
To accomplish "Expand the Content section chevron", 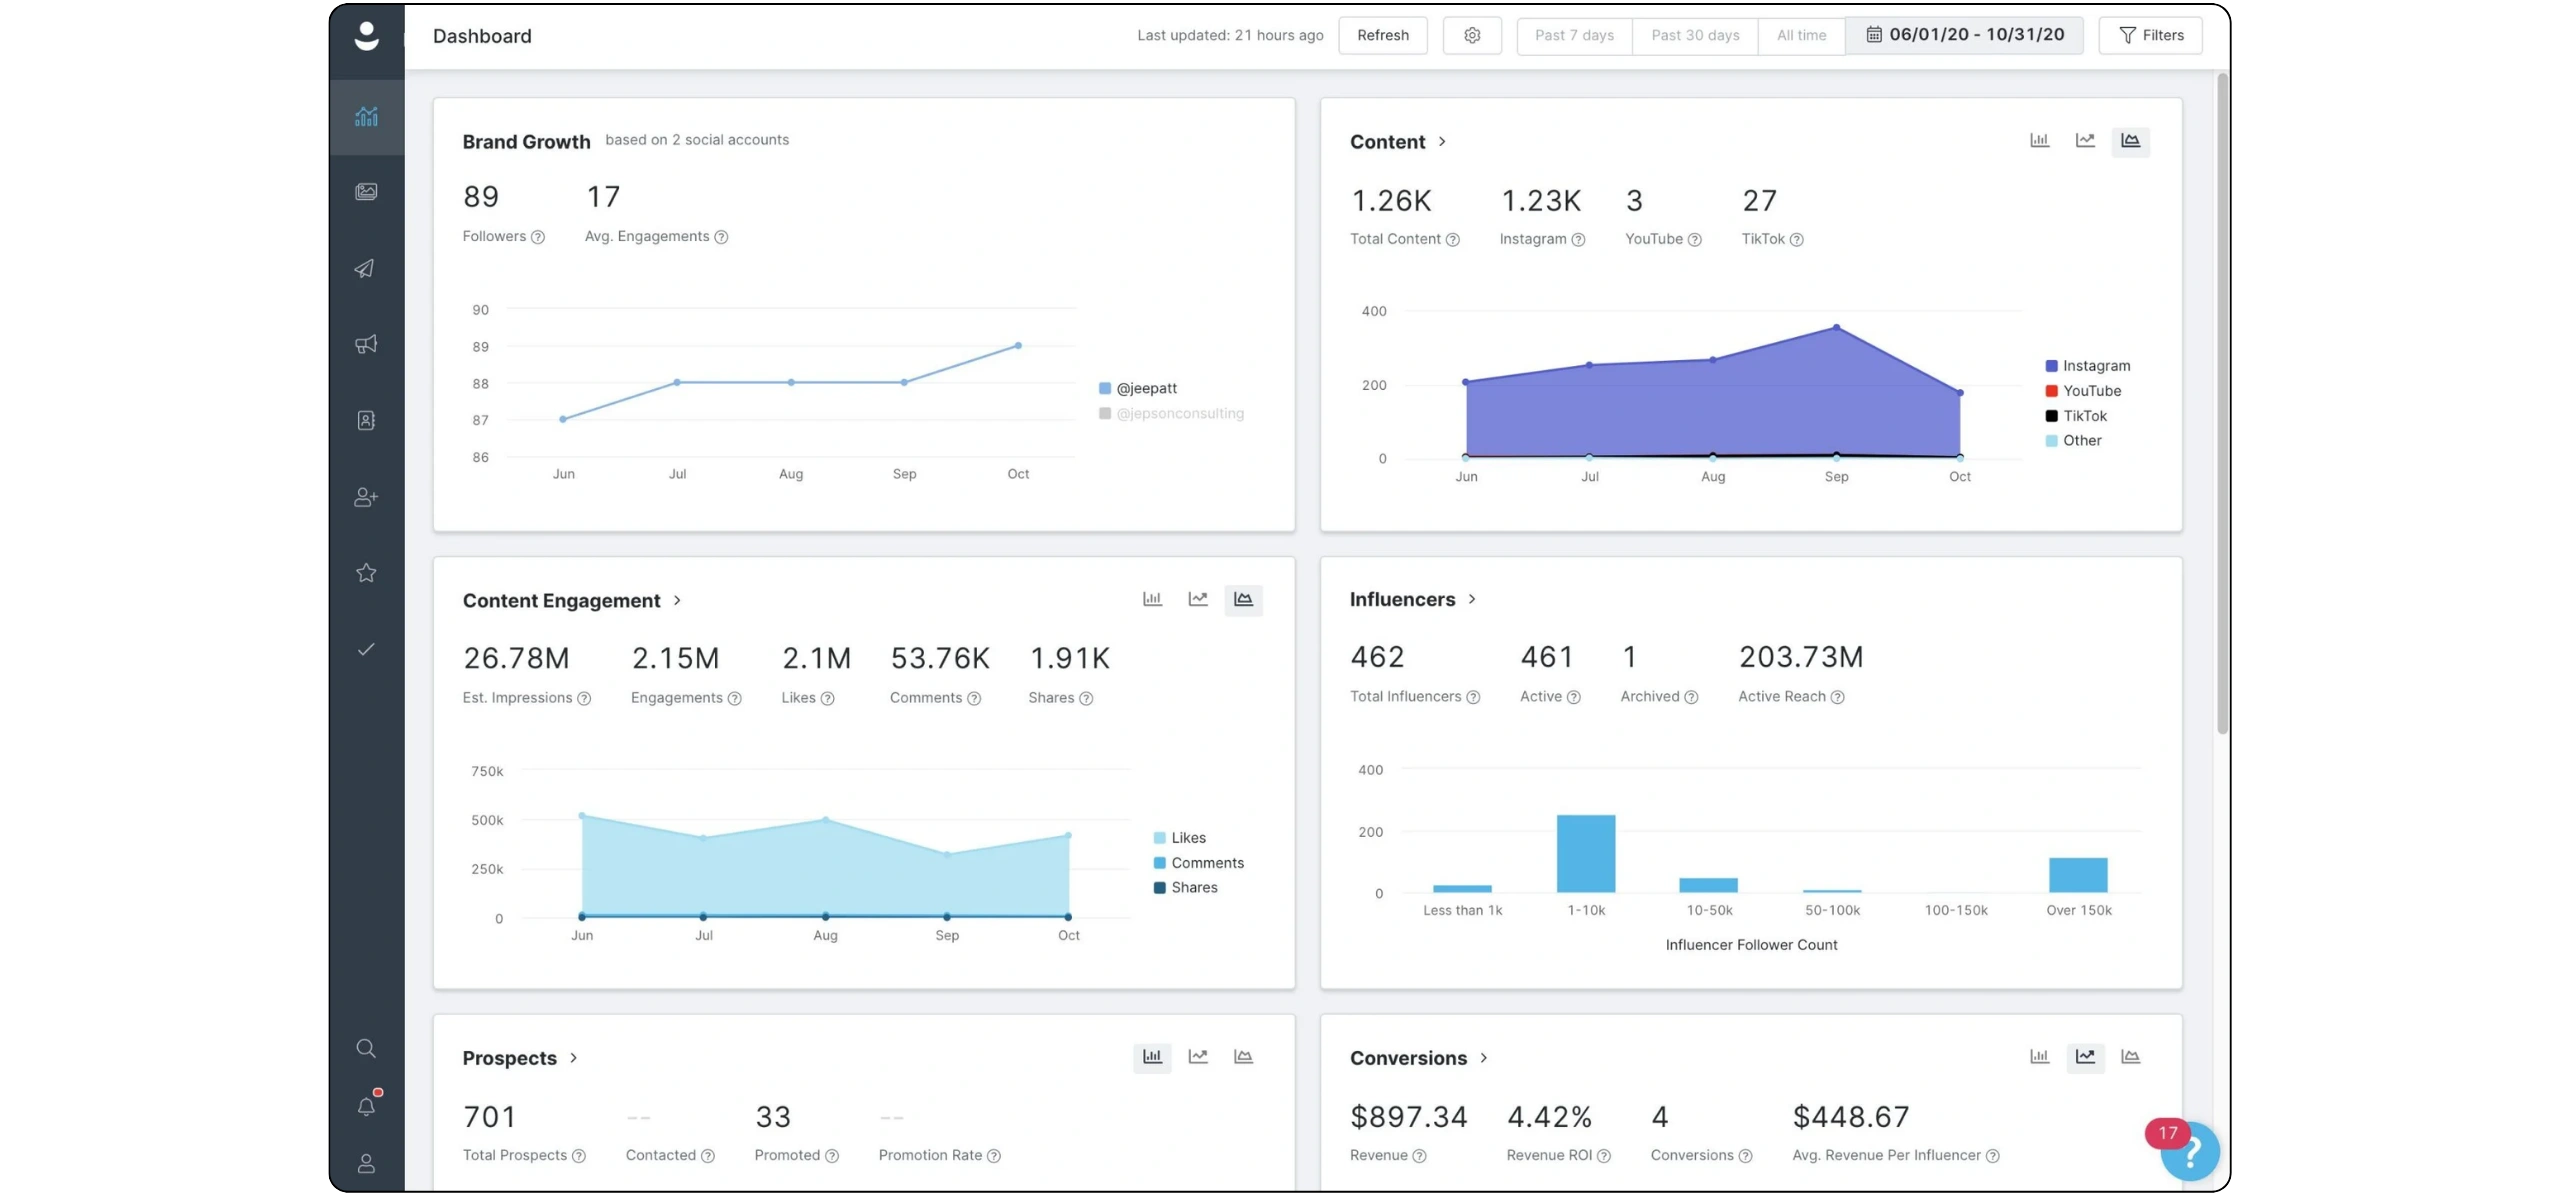I will coord(1442,142).
